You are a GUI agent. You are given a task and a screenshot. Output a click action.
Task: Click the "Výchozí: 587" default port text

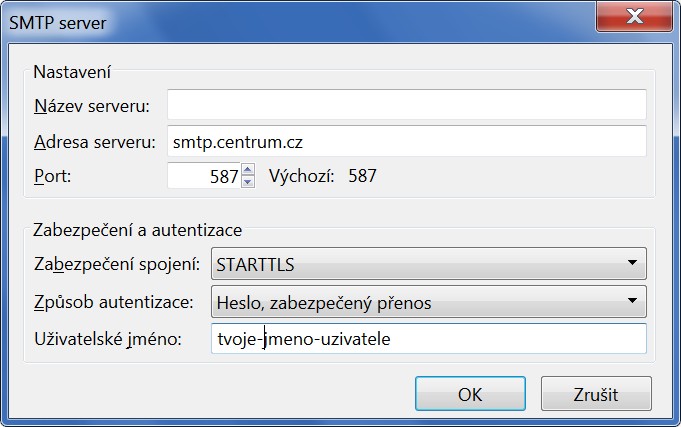click(322, 177)
